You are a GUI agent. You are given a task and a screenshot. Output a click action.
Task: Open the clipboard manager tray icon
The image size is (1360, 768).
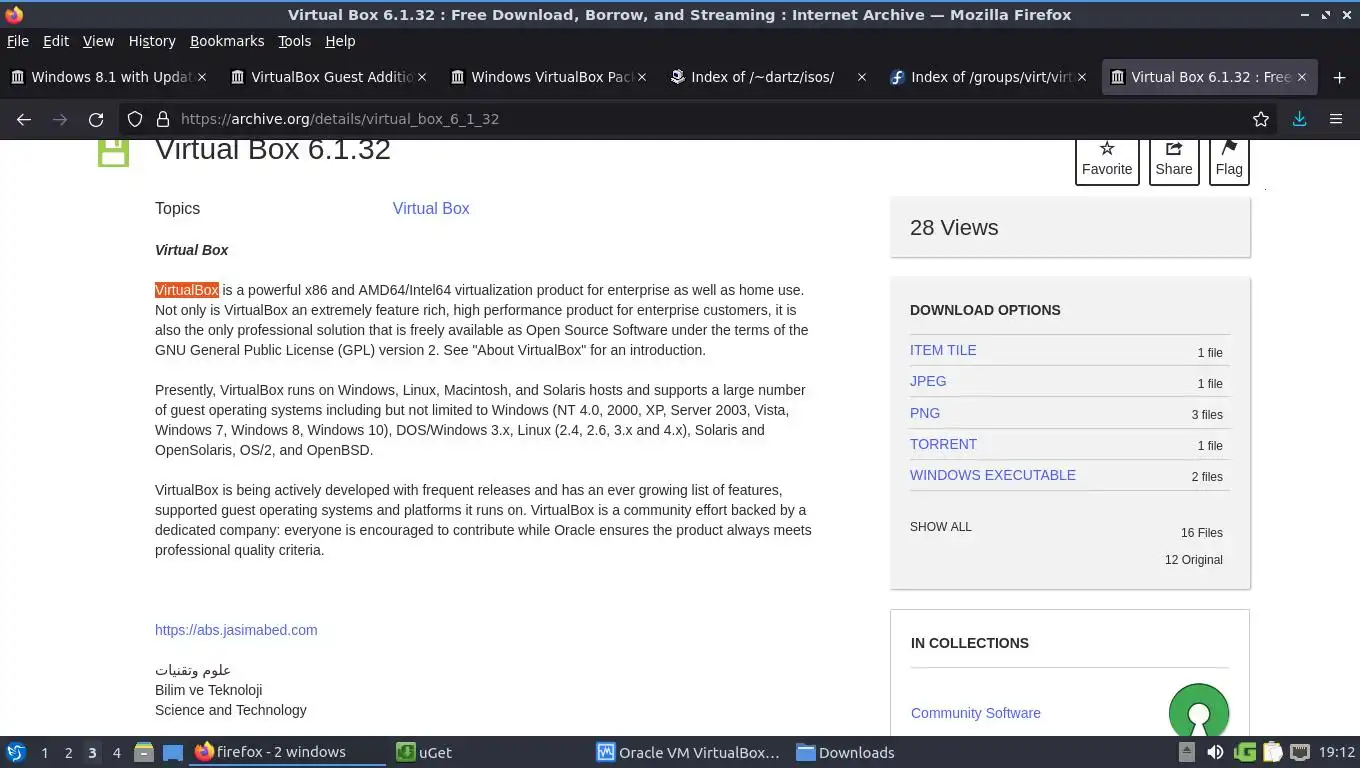click(1272, 752)
